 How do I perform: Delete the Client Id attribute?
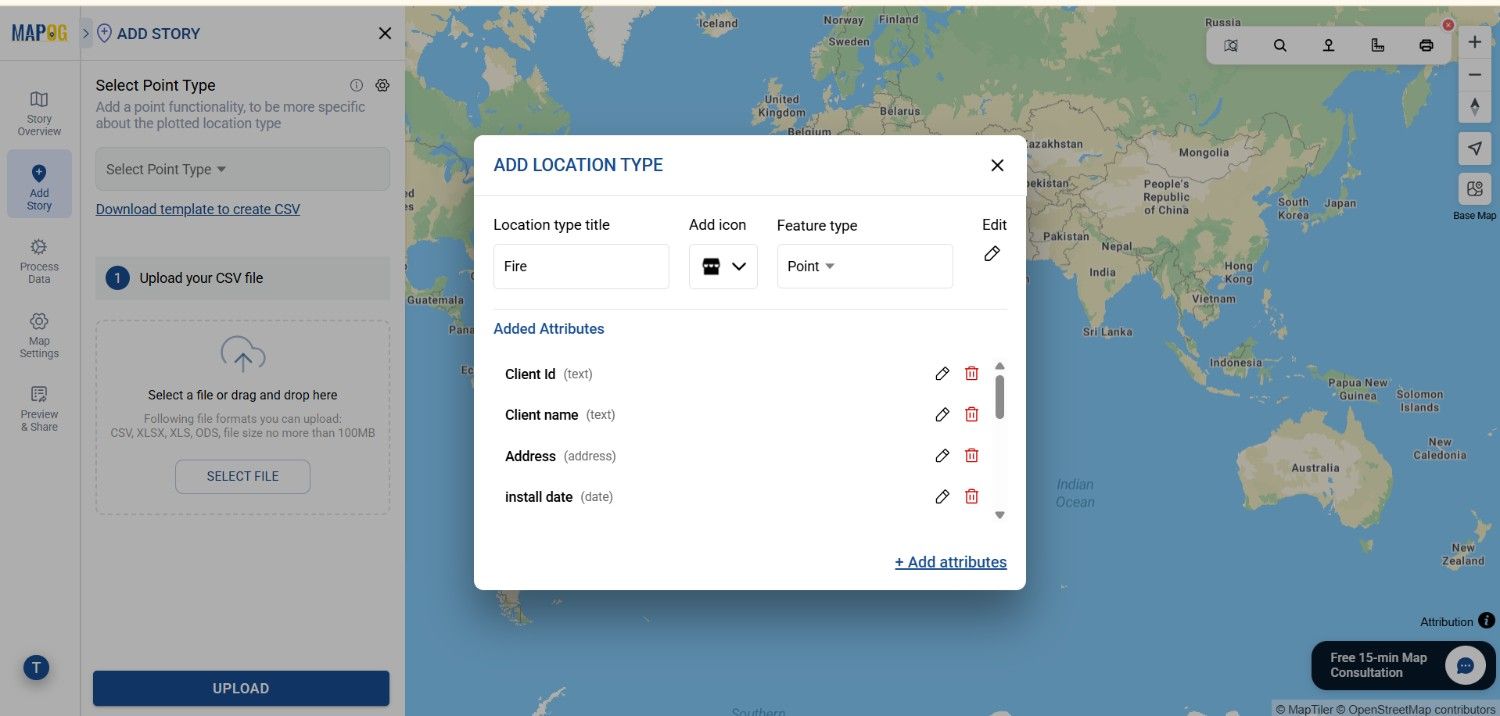point(971,373)
